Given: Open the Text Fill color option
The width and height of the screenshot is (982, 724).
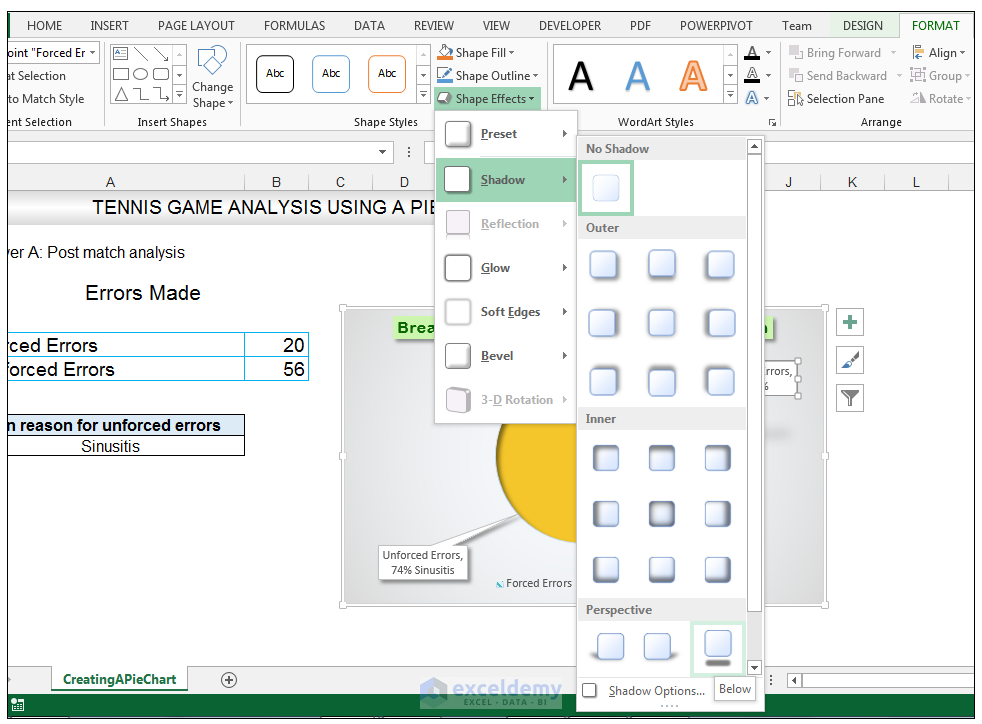Looking at the screenshot, I should (x=758, y=53).
